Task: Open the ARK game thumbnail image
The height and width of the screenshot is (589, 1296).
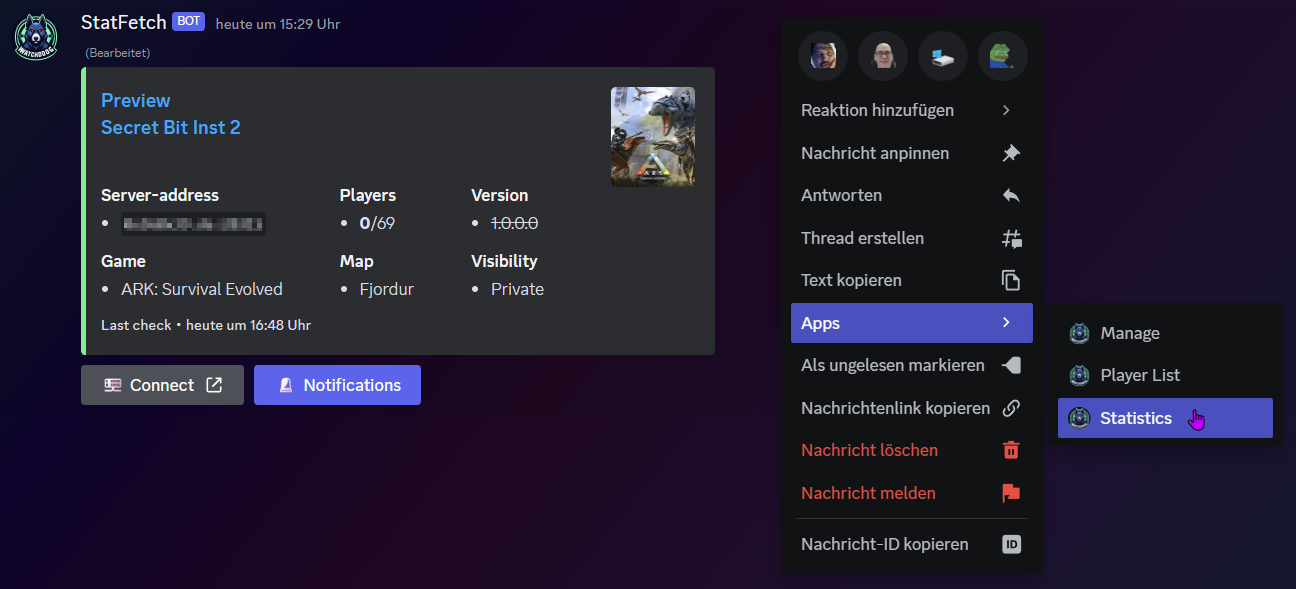Action: (652, 137)
